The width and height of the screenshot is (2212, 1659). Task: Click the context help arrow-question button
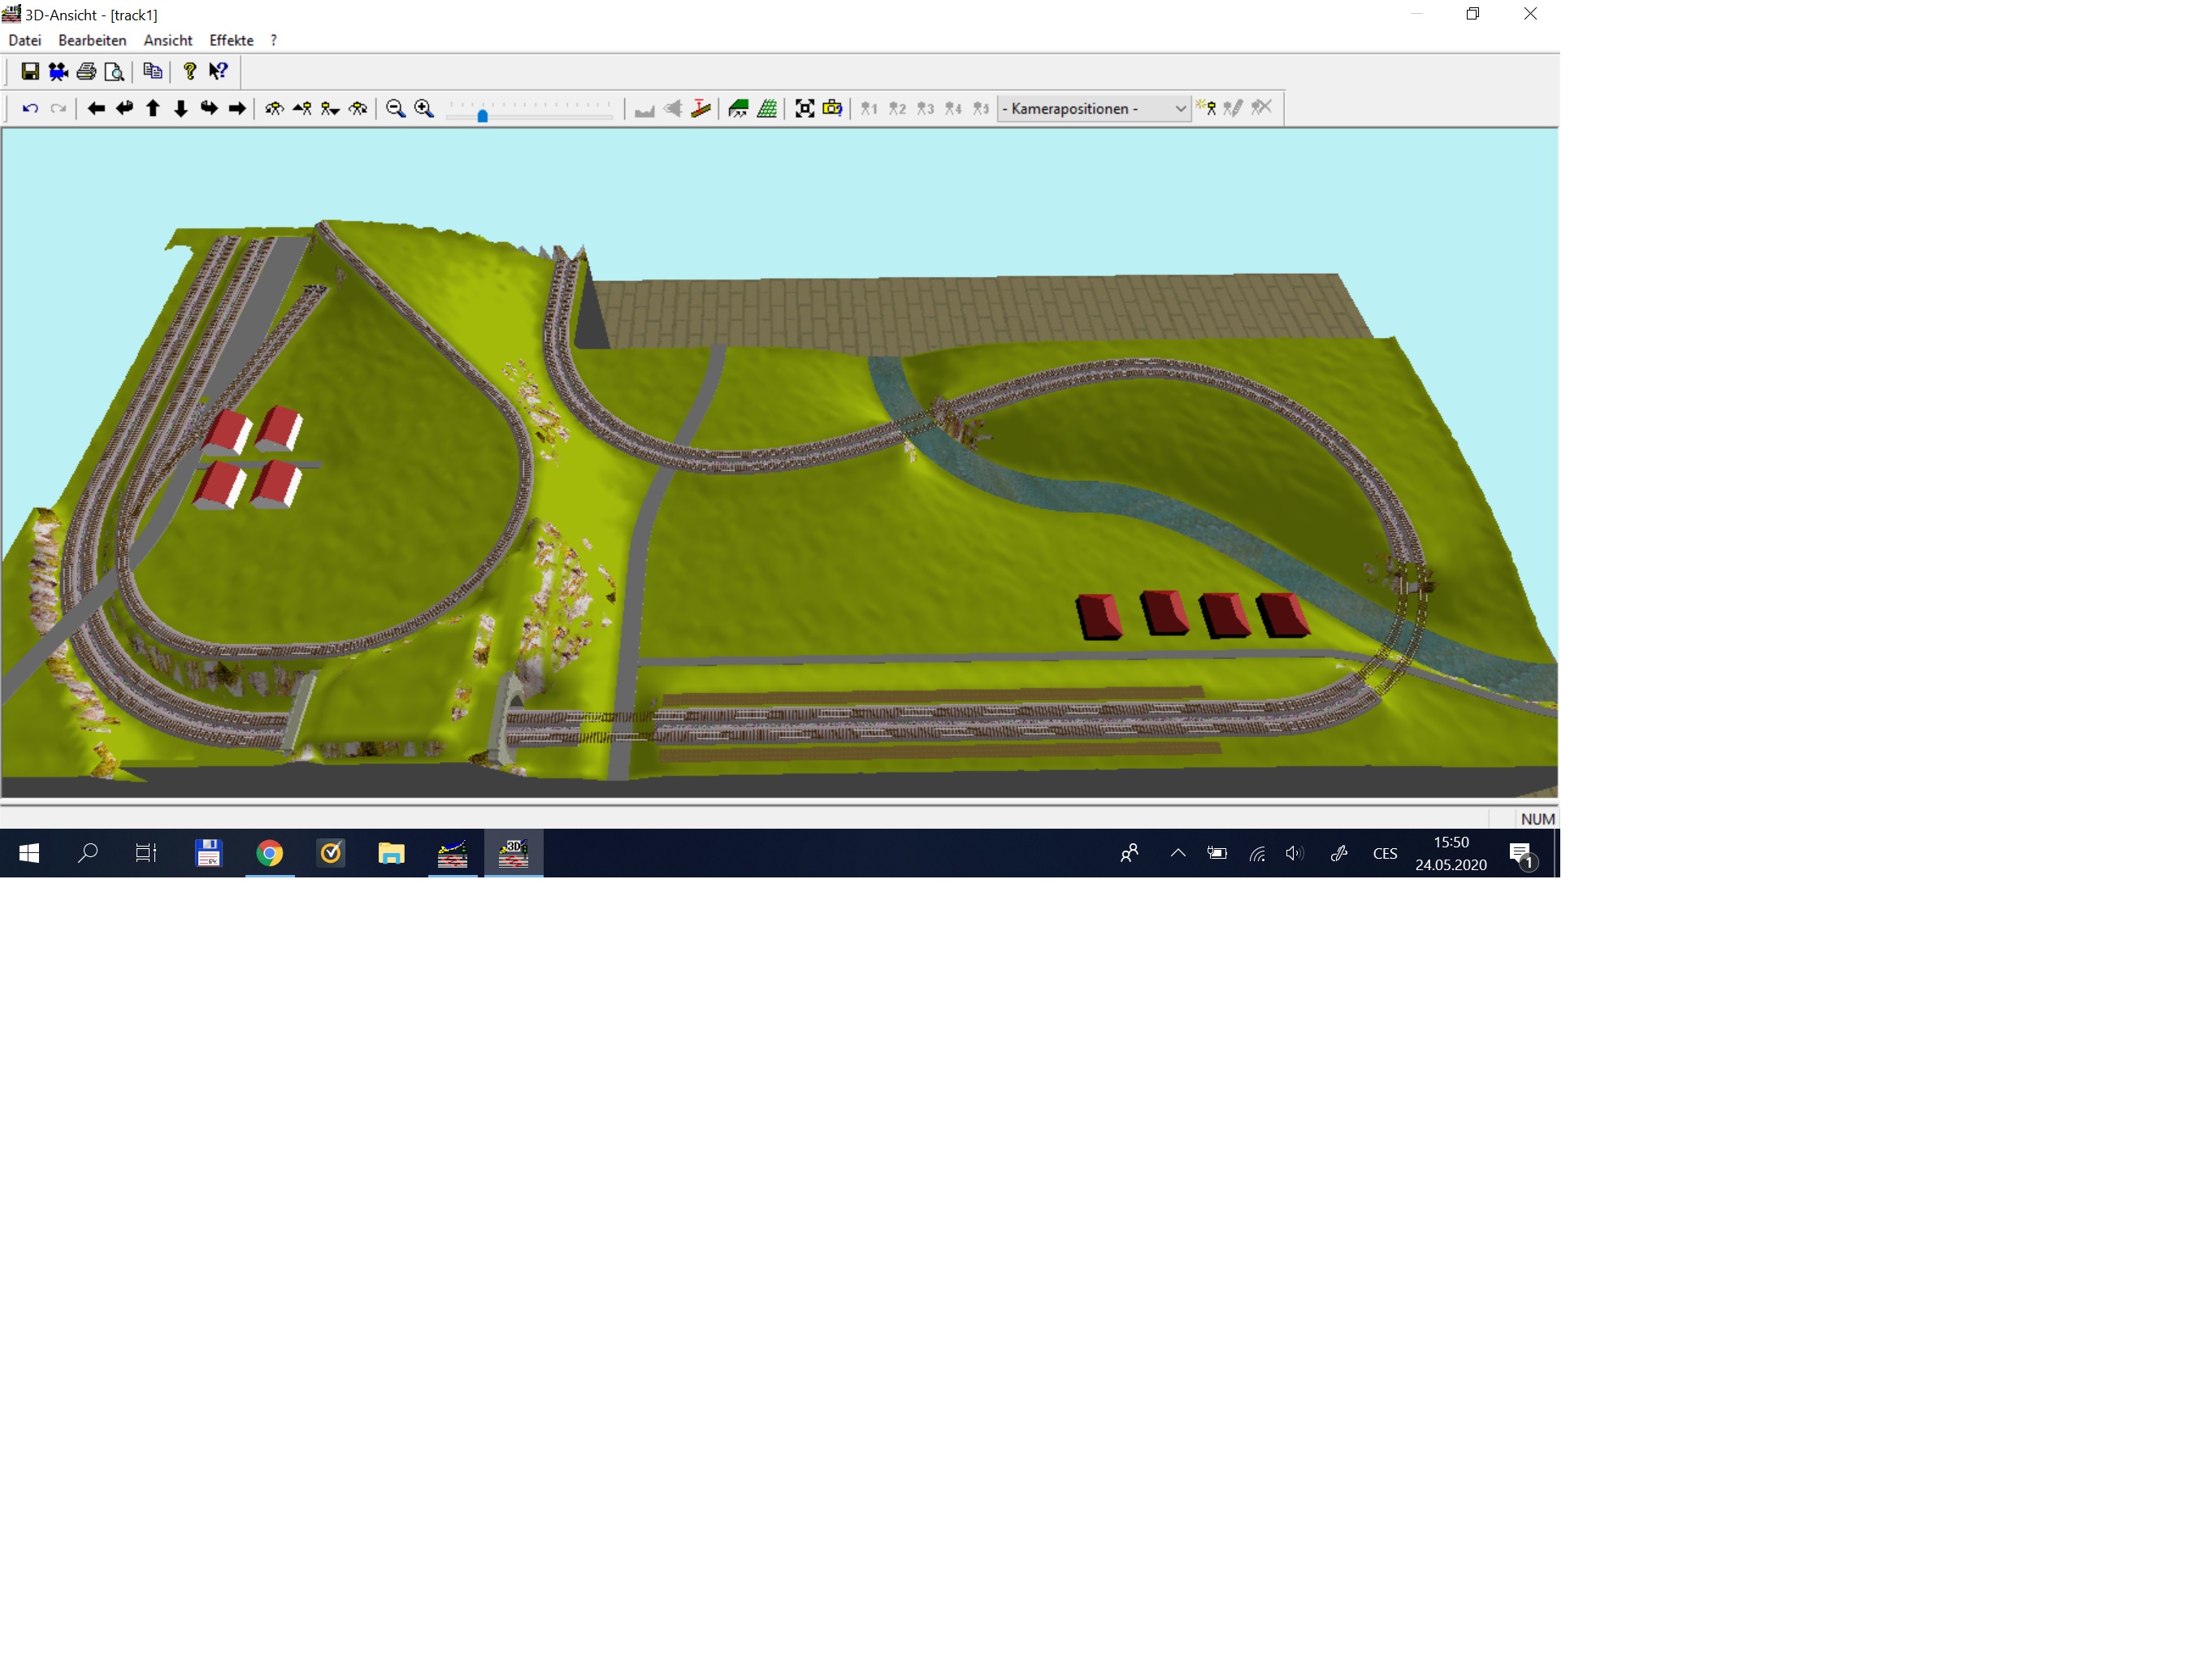click(x=218, y=71)
